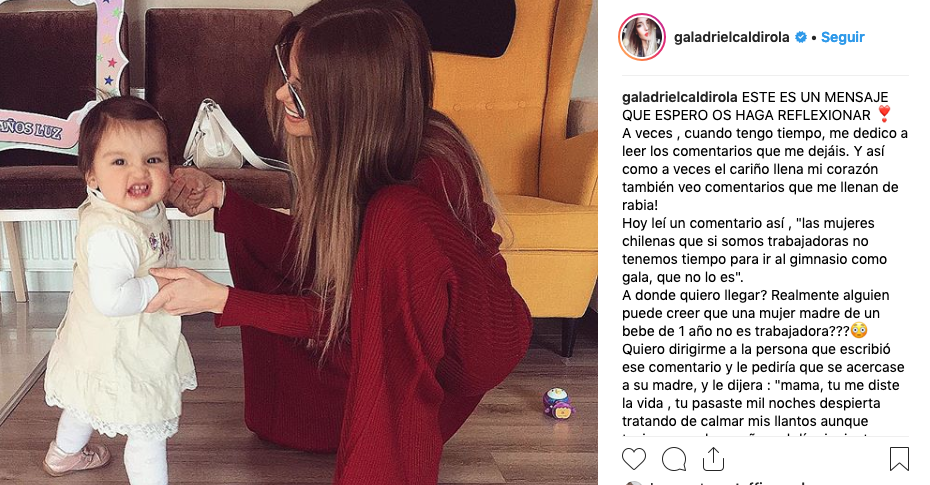Screen dimensions: 930x485
Task: Click the red exclamation heart emoji in caption
Action: tap(884, 114)
